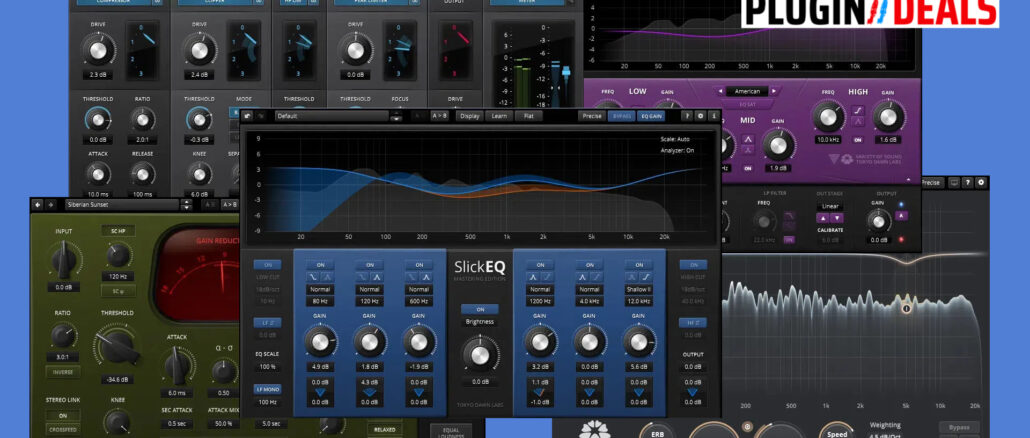Click the undo arrow icon in SlickEQ toolbar

click(248, 116)
